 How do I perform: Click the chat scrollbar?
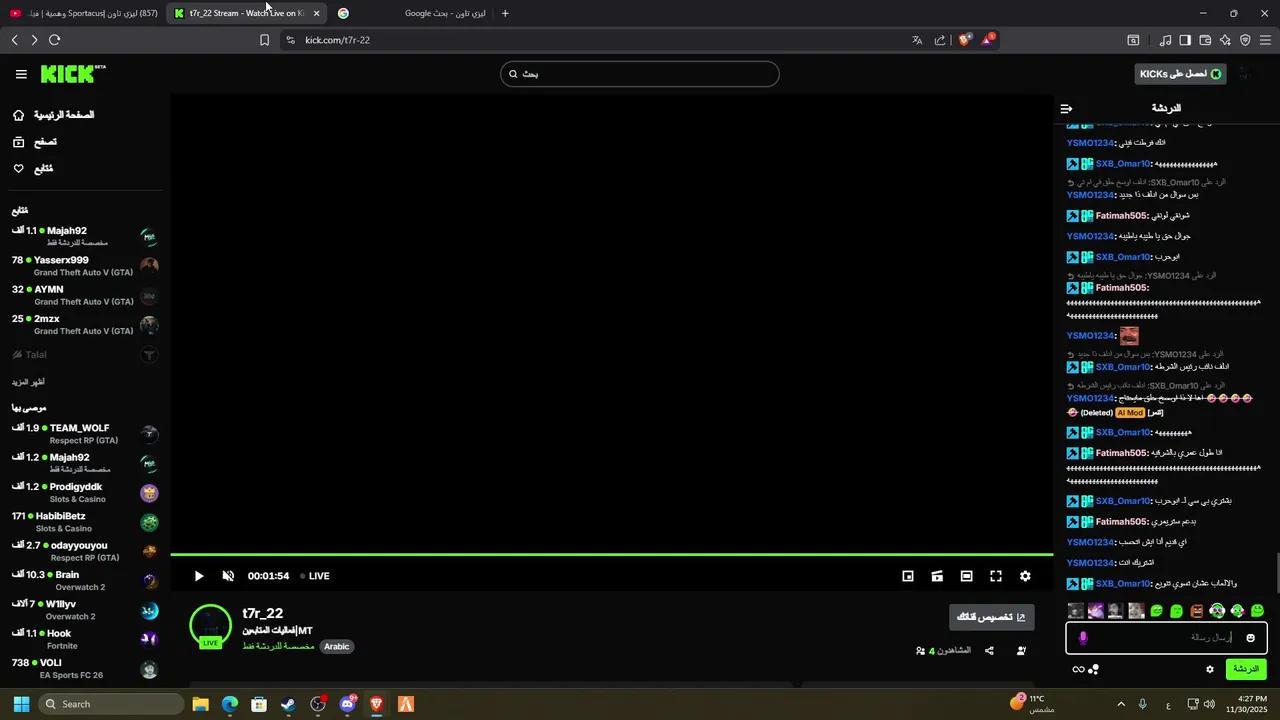pos(1276,573)
